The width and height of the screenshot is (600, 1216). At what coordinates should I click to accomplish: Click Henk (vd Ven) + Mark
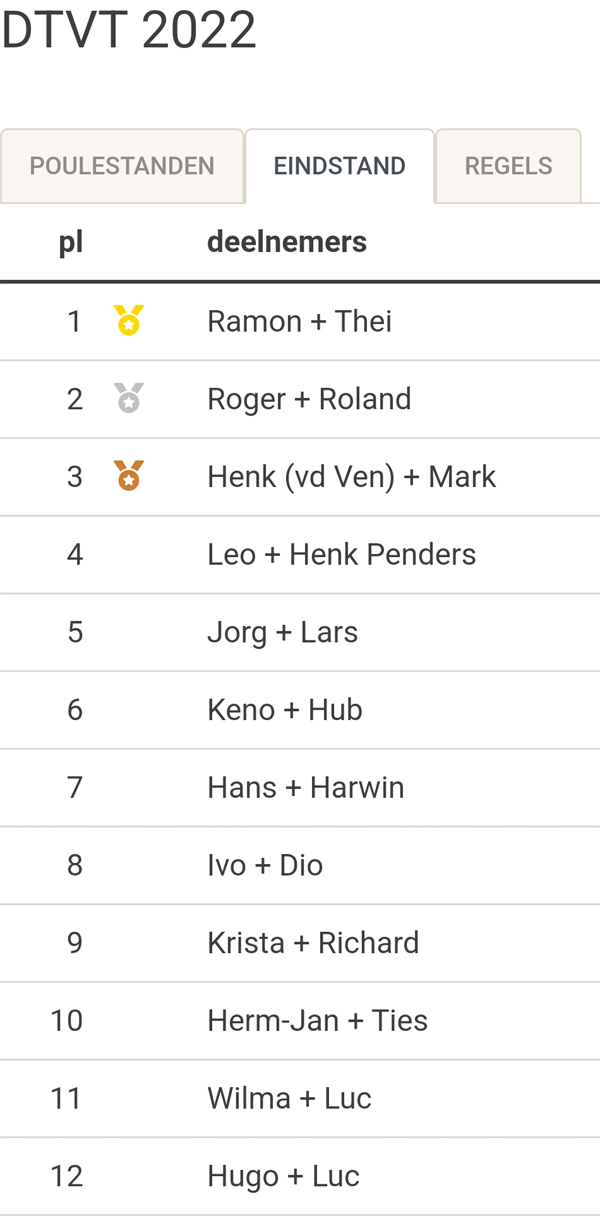pos(351,476)
